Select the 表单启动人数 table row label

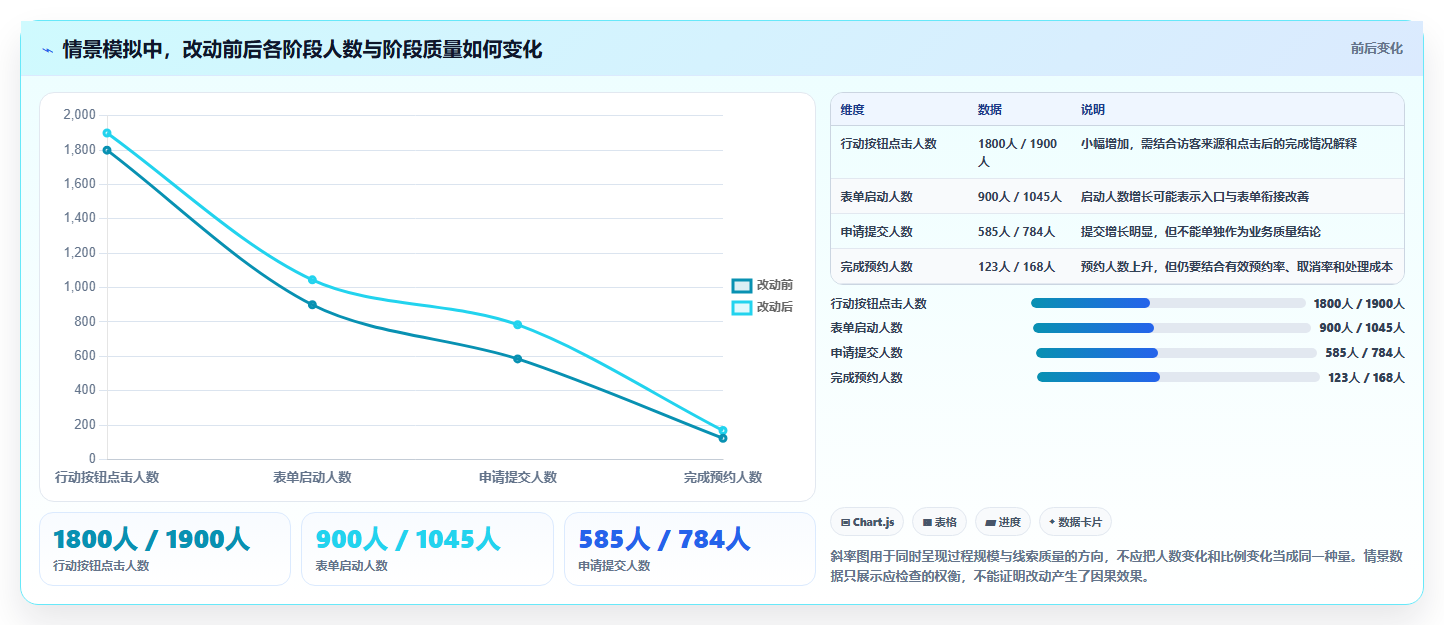click(x=877, y=197)
